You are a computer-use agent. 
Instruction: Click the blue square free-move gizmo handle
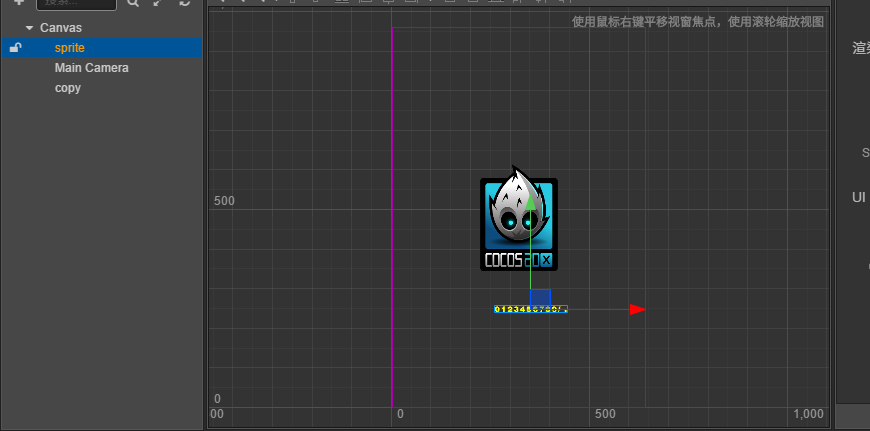540,298
